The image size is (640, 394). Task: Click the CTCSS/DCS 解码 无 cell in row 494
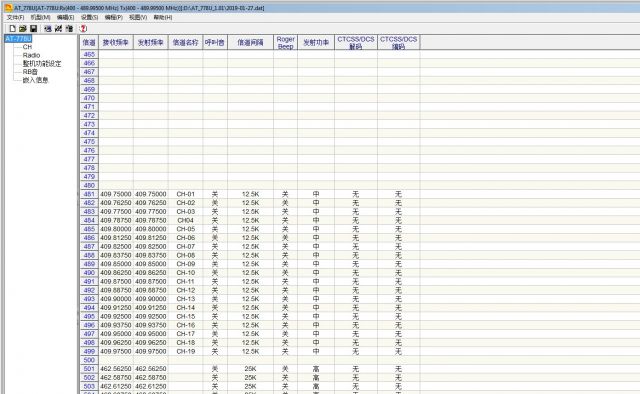pyautogui.click(x=356, y=308)
